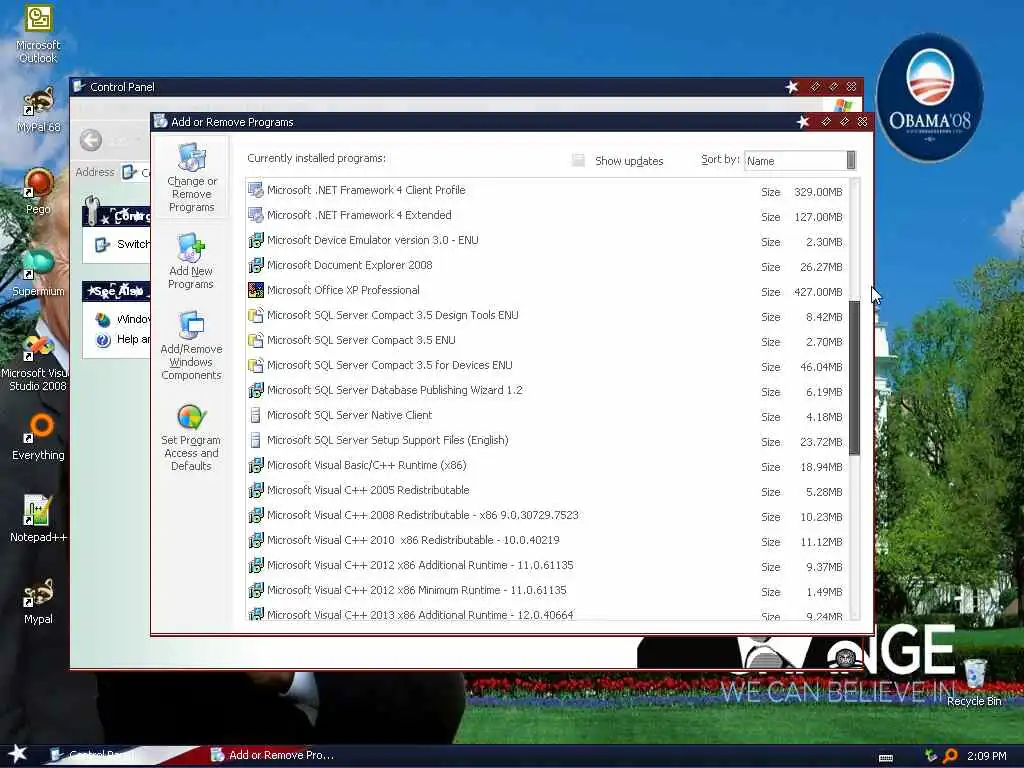
Task: Click the 2:09 PM taskbar clock
Action: pyautogui.click(x=986, y=756)
